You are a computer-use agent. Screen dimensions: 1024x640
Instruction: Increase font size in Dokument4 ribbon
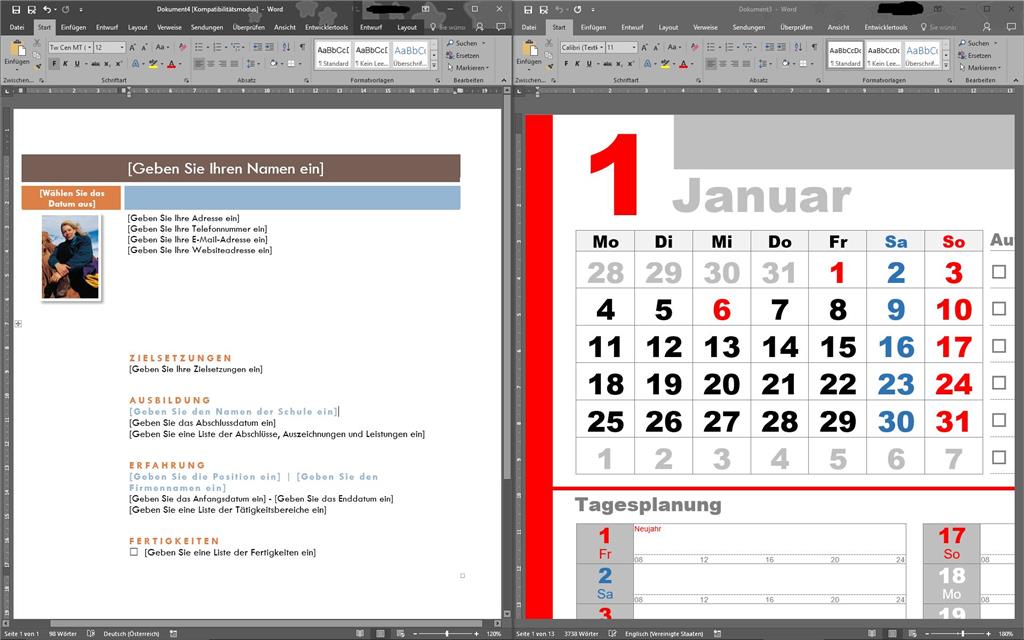click(x=132, y=48)
